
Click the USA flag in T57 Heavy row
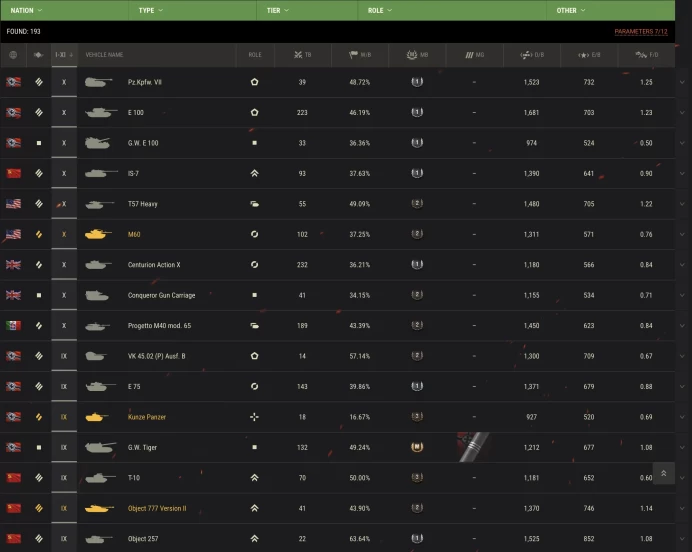(13, 204)
